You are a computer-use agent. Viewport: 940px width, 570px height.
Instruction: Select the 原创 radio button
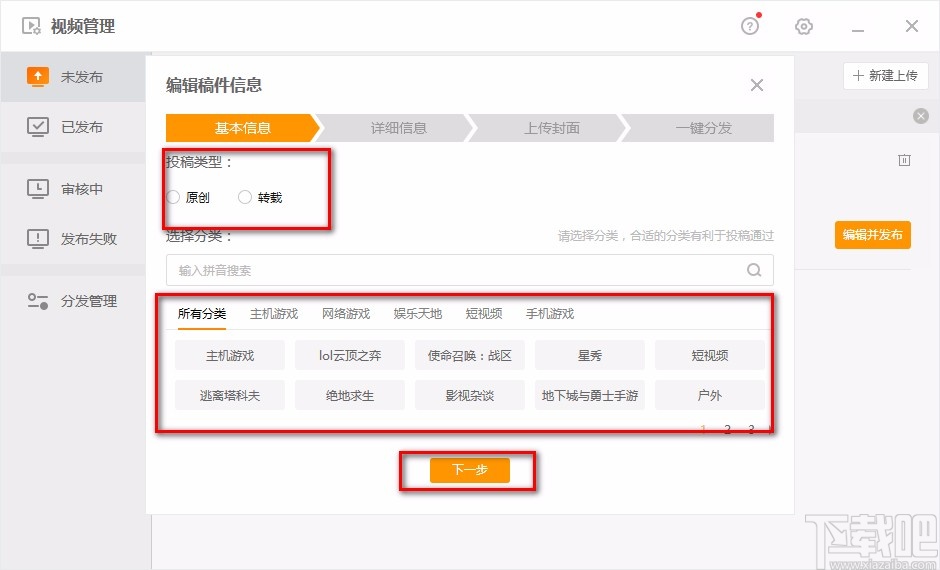click(x=173, y=197)
